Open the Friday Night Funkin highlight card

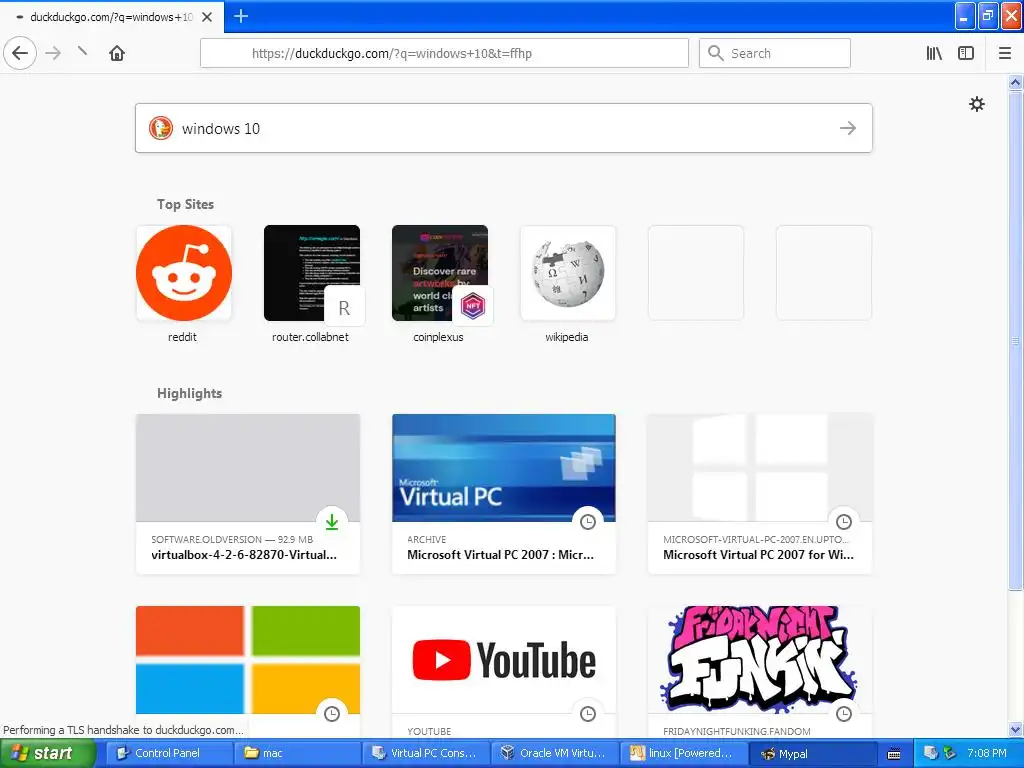click(760, 671)
